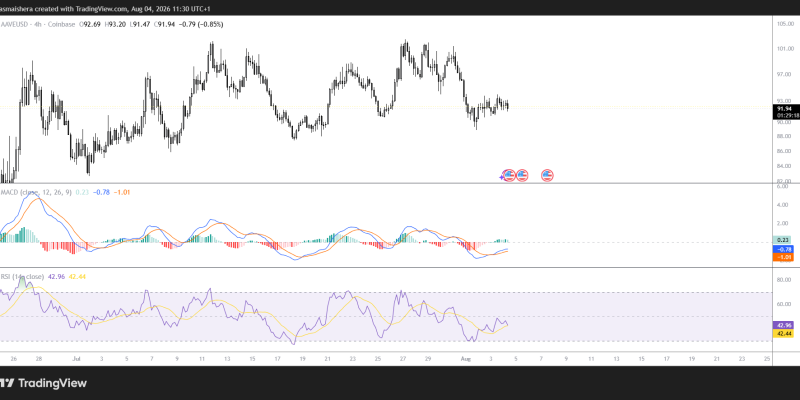Click the close value C91.94 in the legend

click(163, 24)
